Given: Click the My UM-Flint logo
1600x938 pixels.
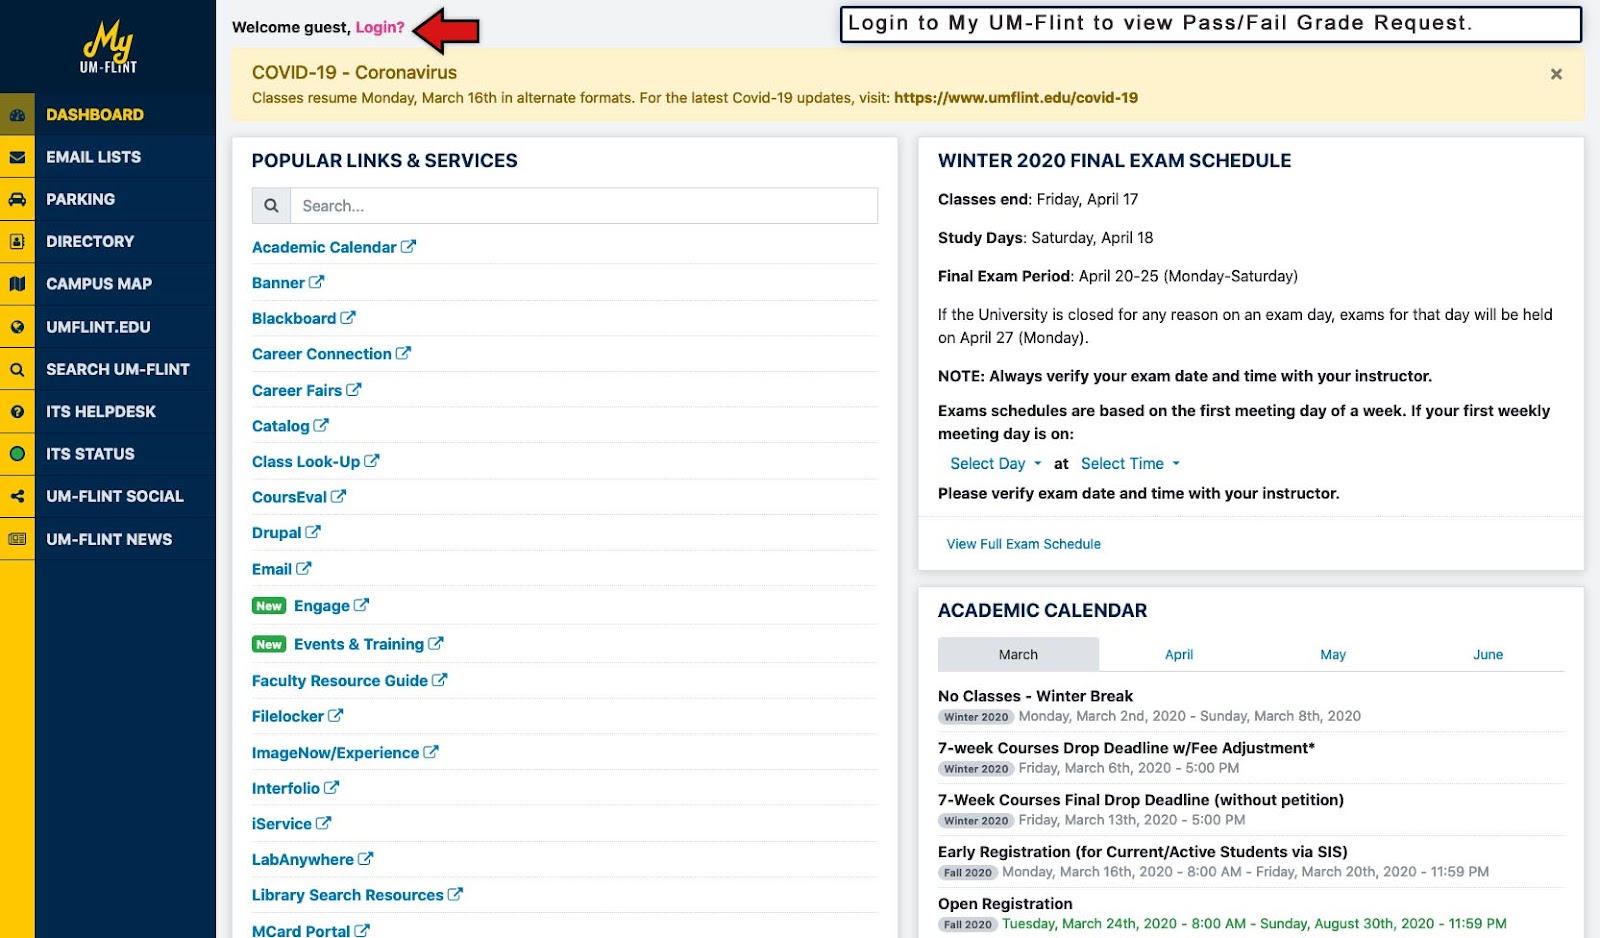Looking at the screenshot, I should [108, 47].
